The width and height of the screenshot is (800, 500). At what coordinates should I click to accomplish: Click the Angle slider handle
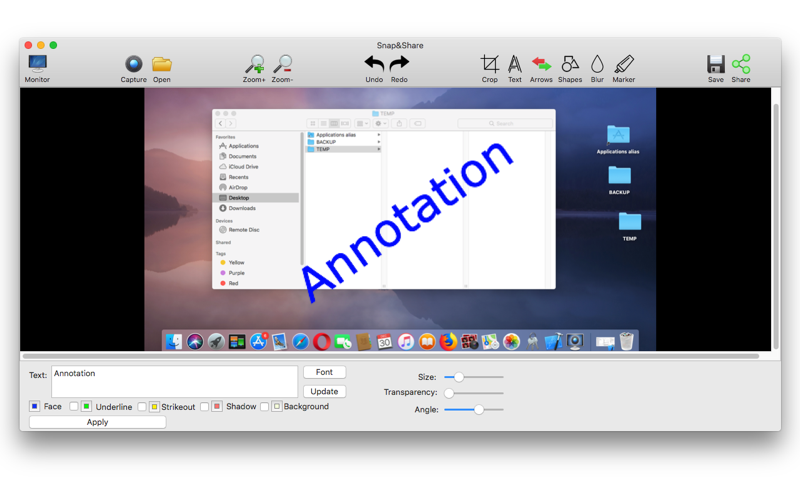pos(479,409)
